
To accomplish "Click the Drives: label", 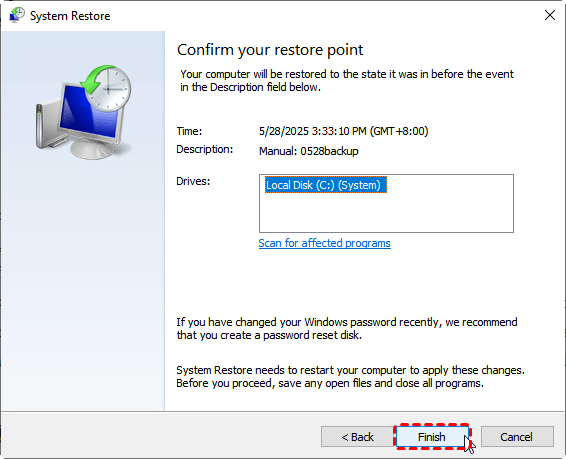I will (x=193, y=181).
